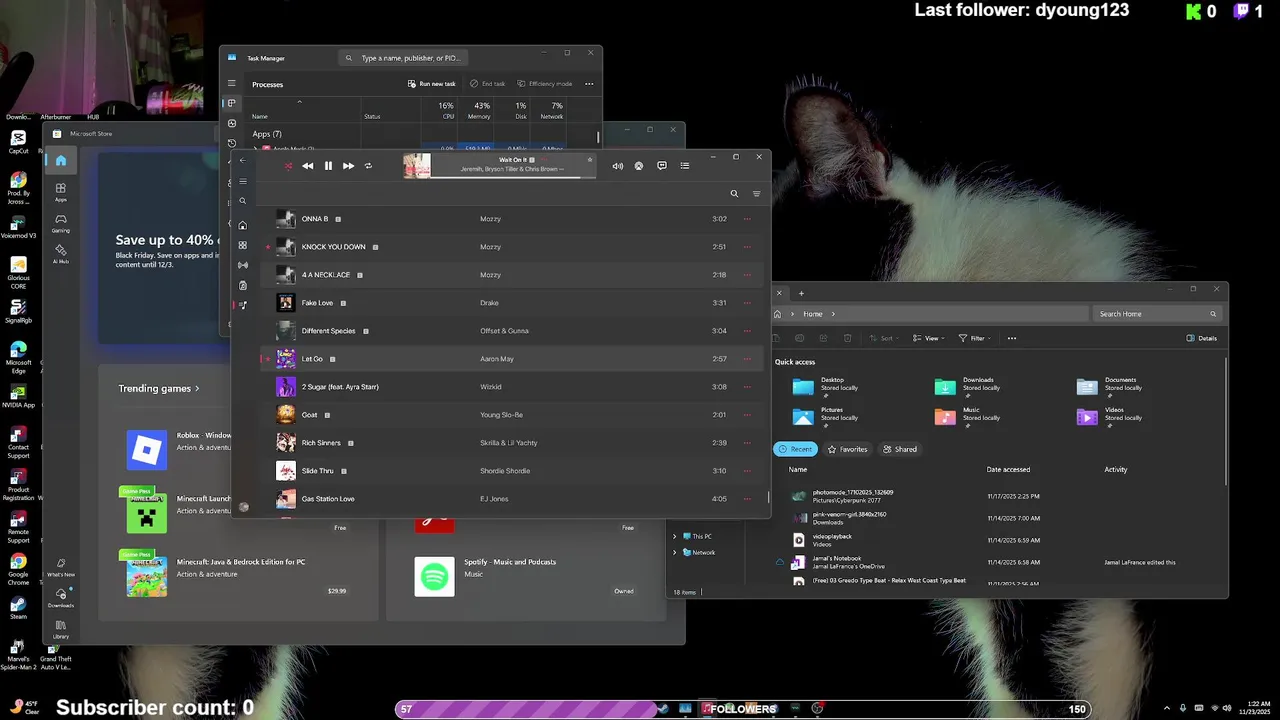This screenshot has width=1280, height=720.
Task: Open Minecraft Java & Bedrock Edition listing
Action: click(x=241, y=577)
